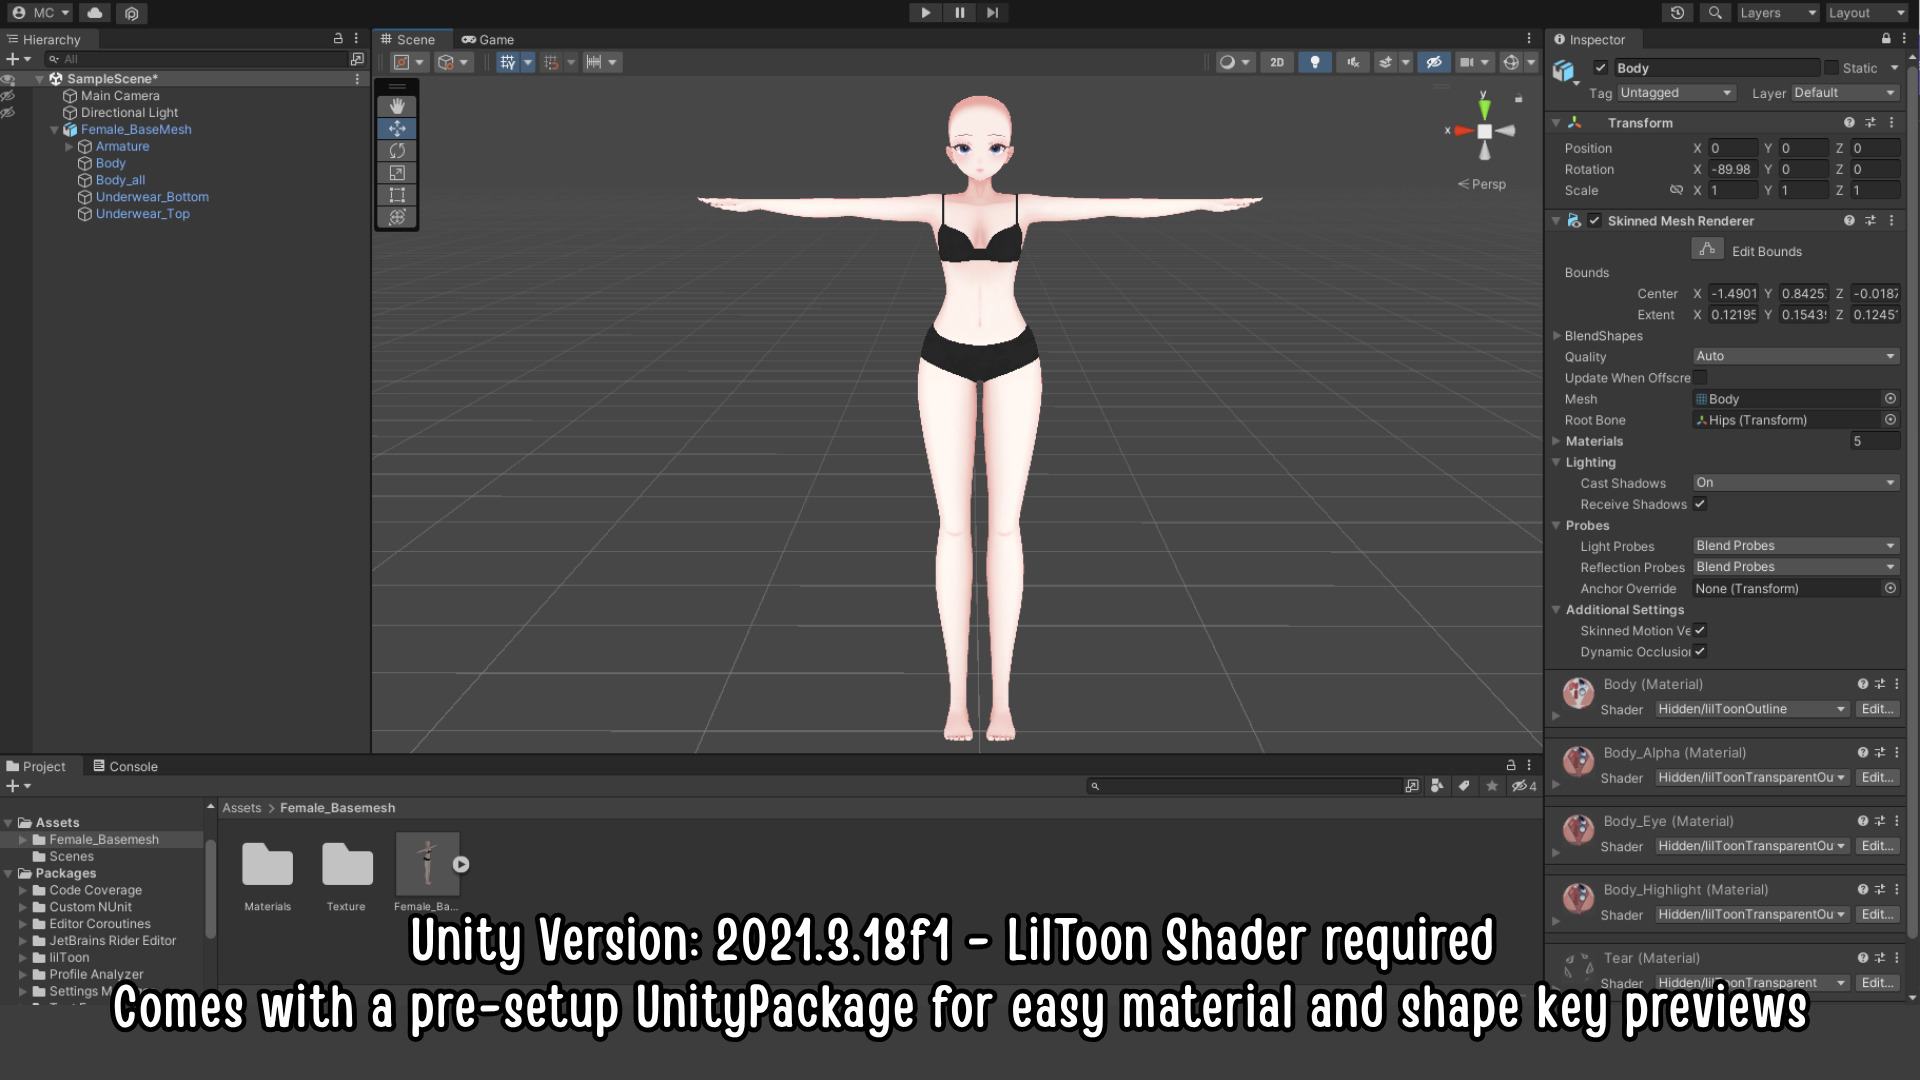Image resolution: width=1920 pixels, height=1080 pixels.
Task: Open Transform component help icon
Action: 1849,123
